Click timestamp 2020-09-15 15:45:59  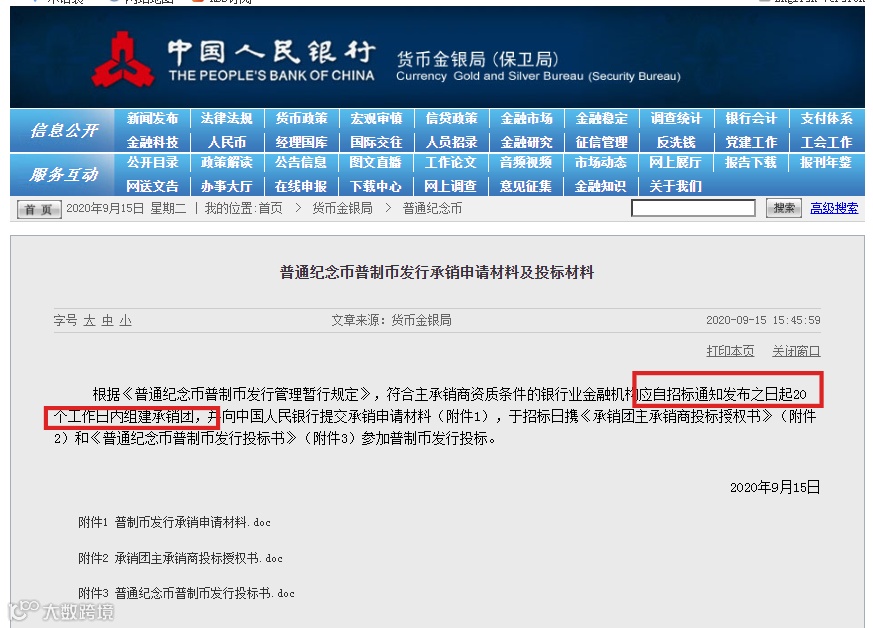pyautogui.click(x=763, y=320)
